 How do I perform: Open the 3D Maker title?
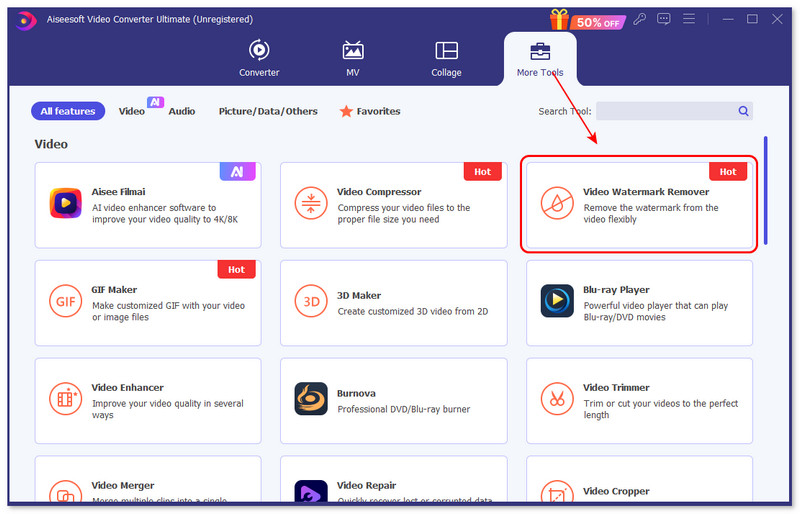pos(359,296)
